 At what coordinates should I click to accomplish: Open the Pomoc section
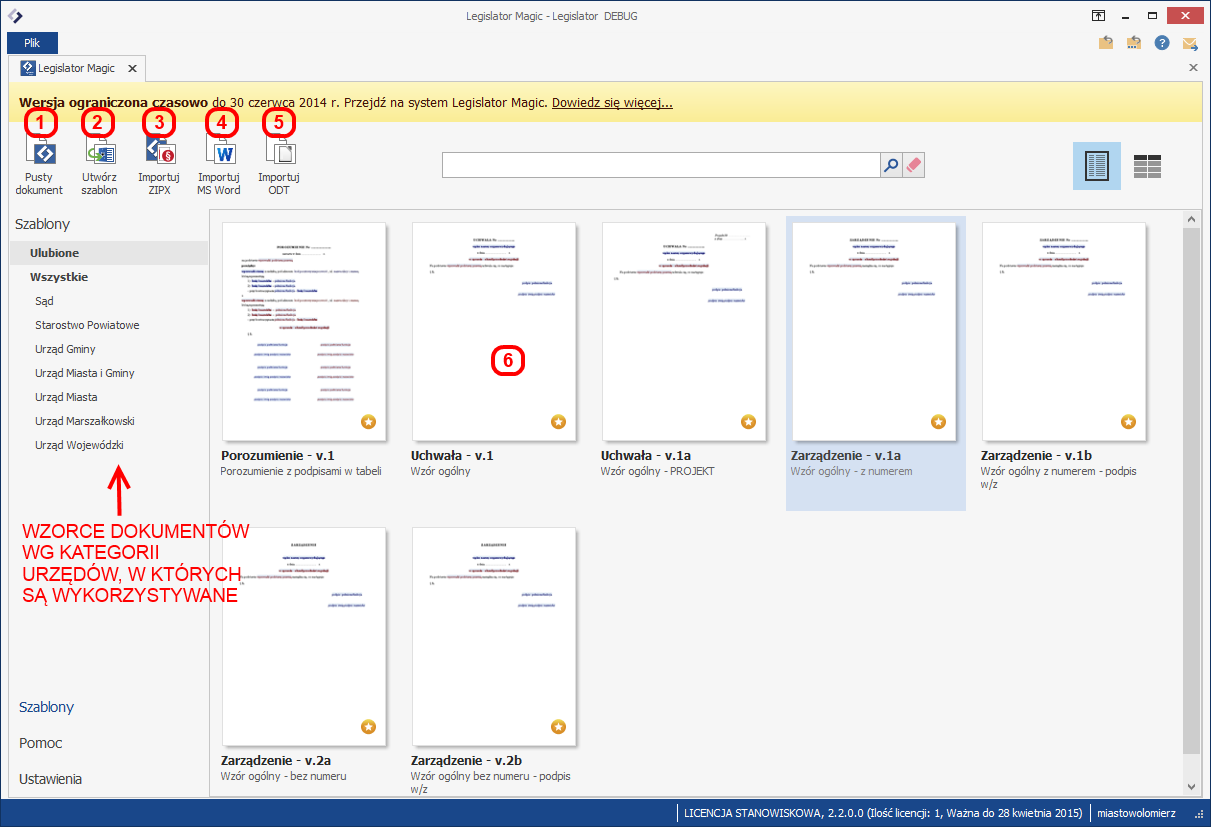pos(41,743)
